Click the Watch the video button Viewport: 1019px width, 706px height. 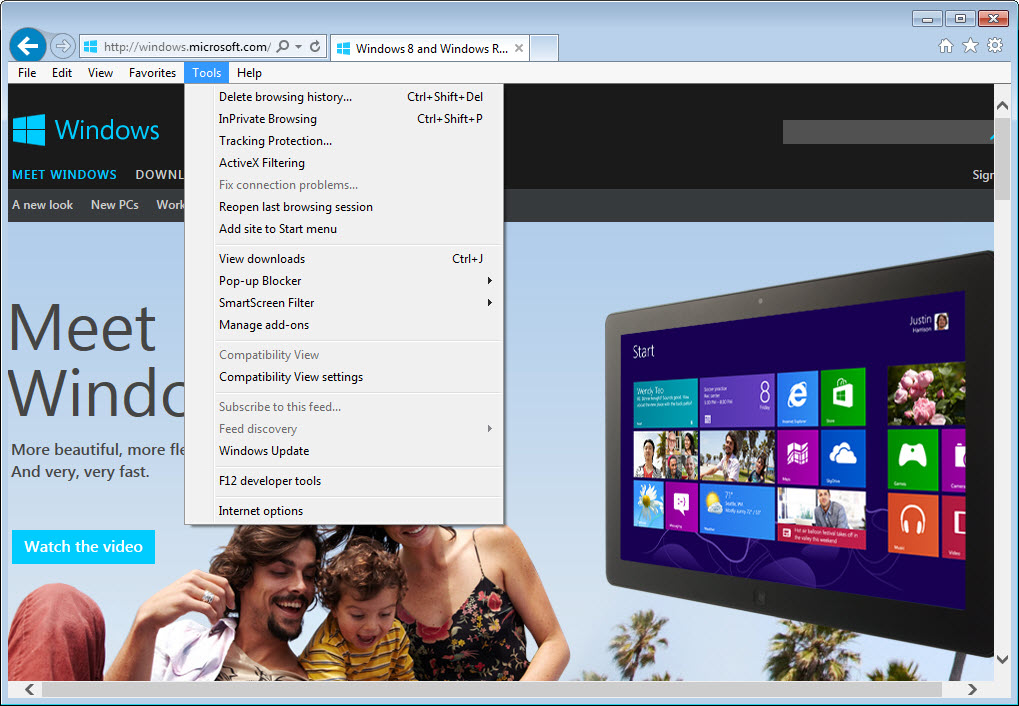pyautogui.click(x=83, y=547)
